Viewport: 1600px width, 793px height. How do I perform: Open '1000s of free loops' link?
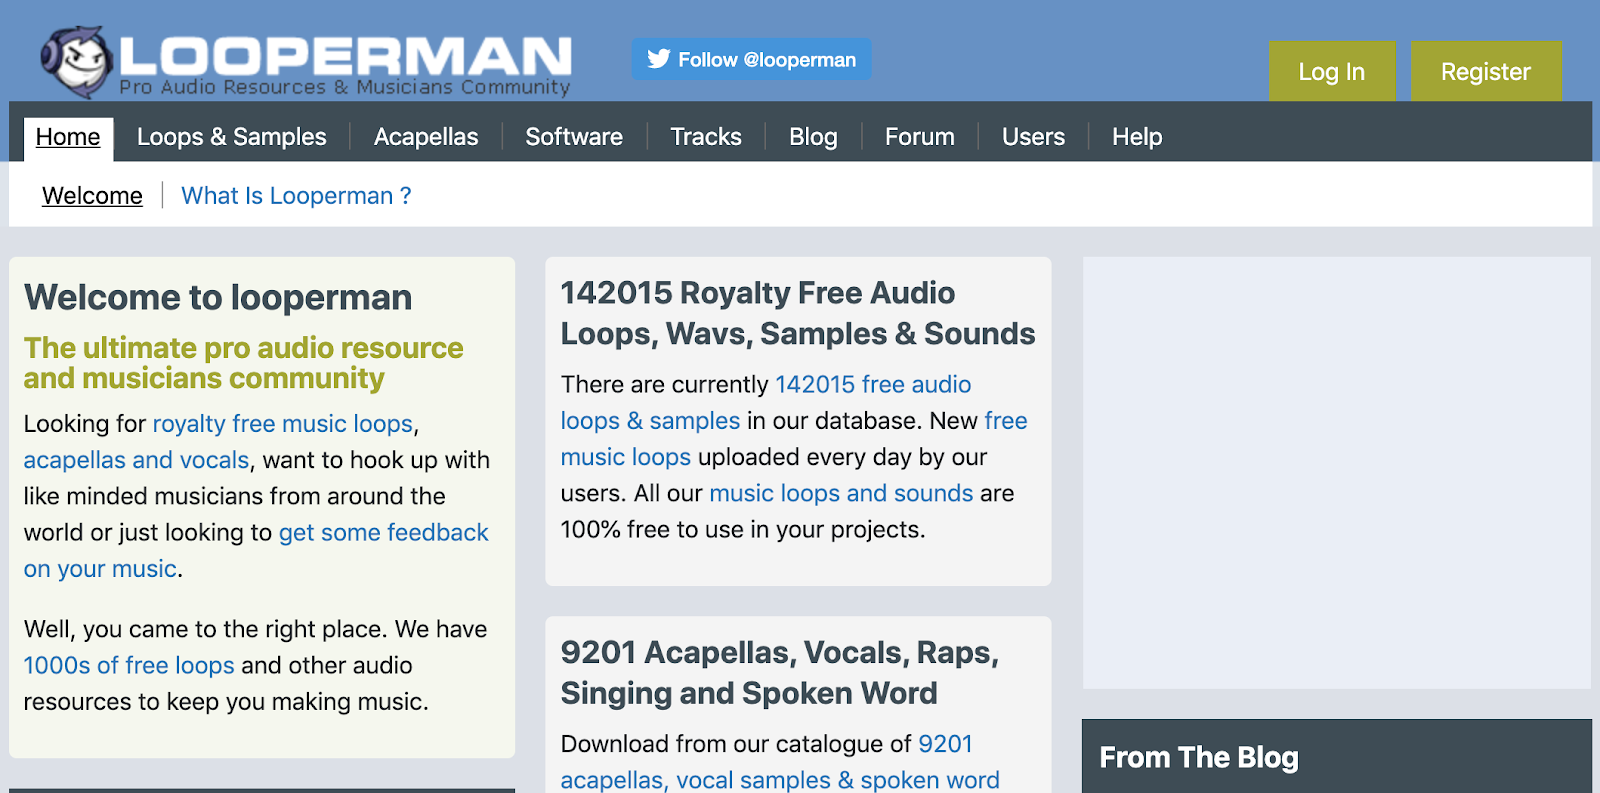tap(129, 665)
